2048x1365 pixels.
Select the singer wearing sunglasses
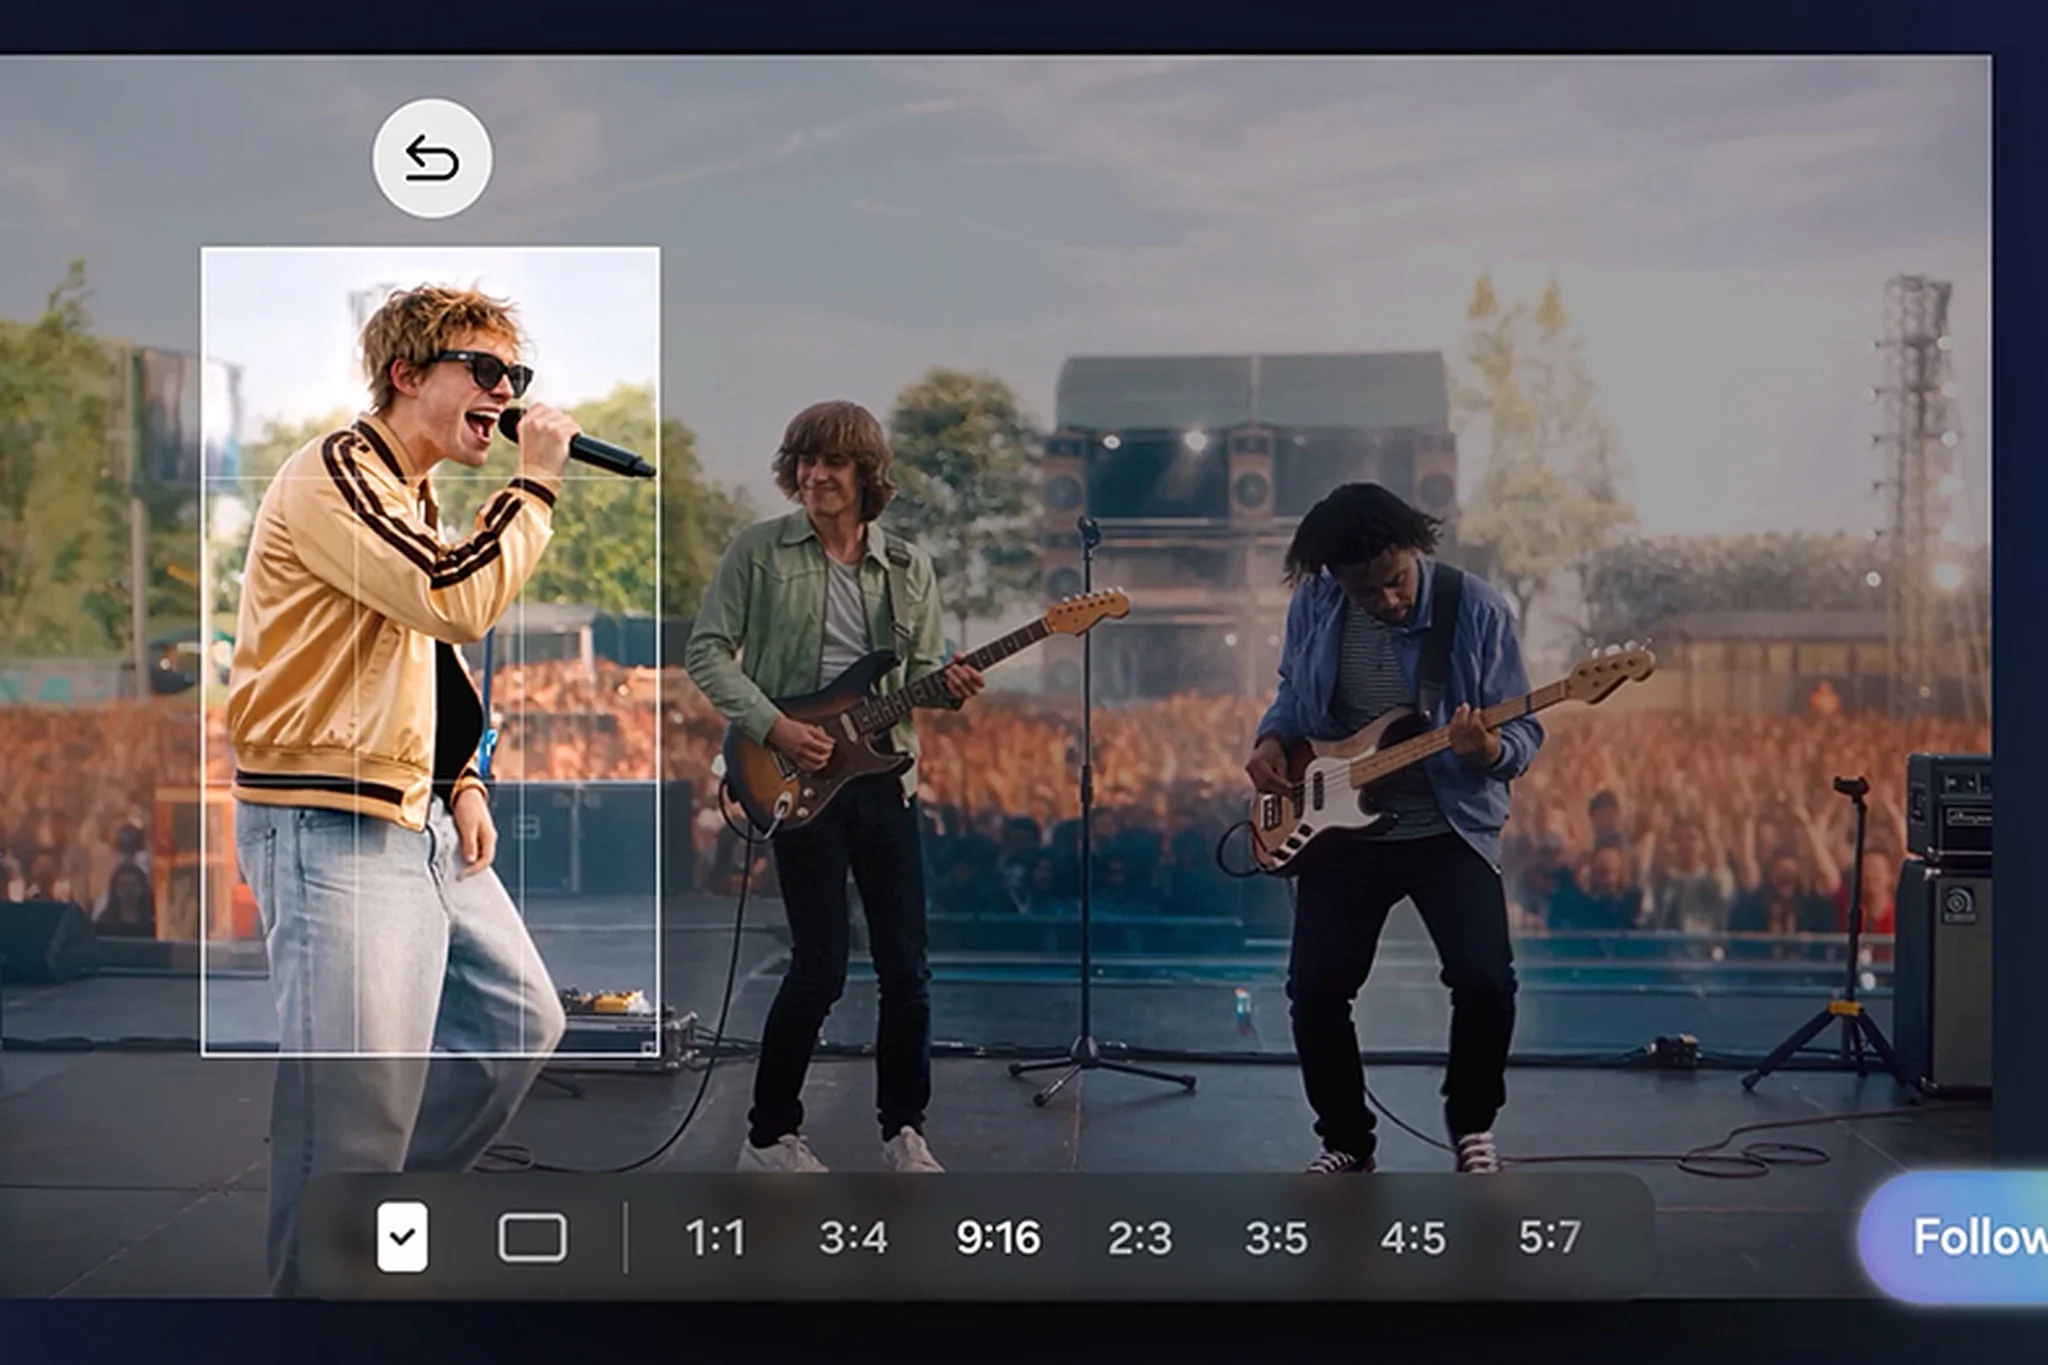coord(400,700)
